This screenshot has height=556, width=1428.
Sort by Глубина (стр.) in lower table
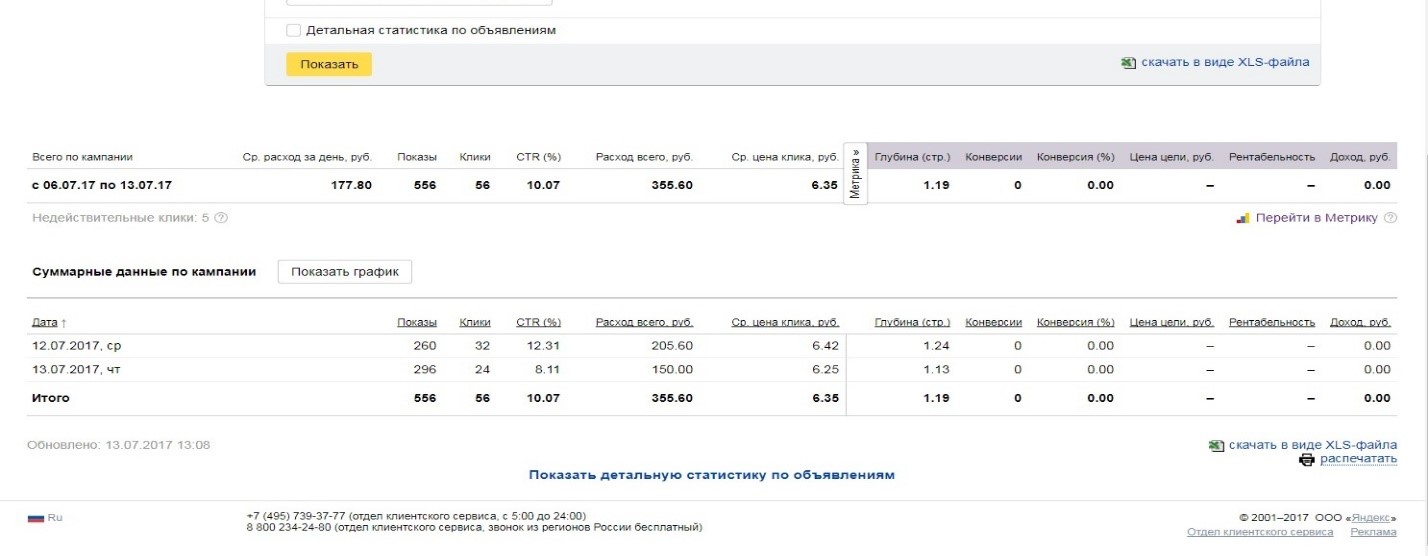912,322
